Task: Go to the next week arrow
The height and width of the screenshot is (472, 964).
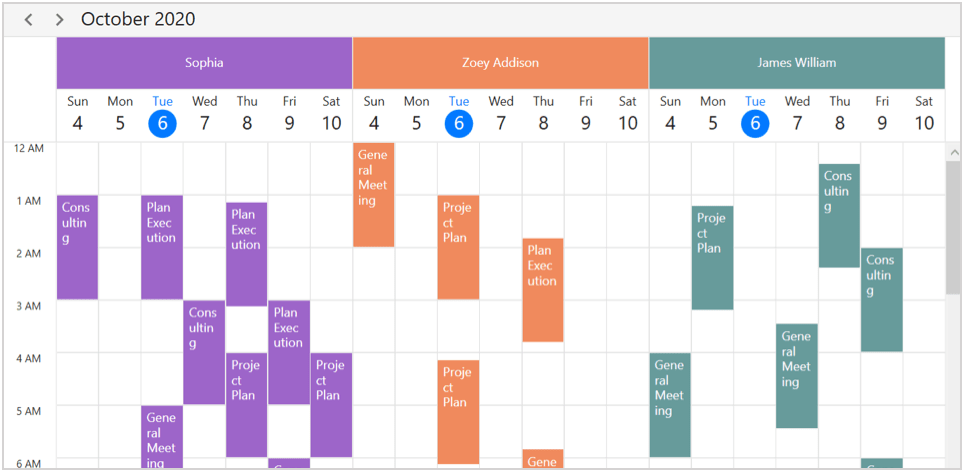Action: tap(60, 20)
